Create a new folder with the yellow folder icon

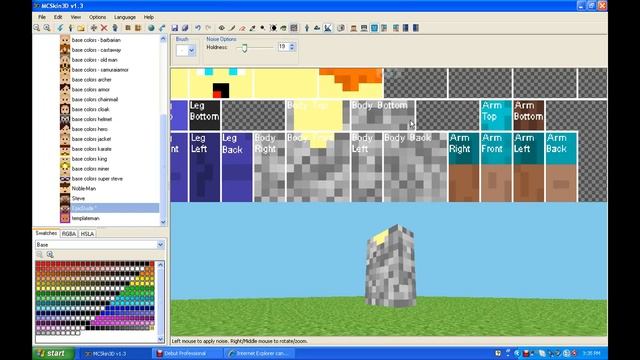tap(81, 28)
